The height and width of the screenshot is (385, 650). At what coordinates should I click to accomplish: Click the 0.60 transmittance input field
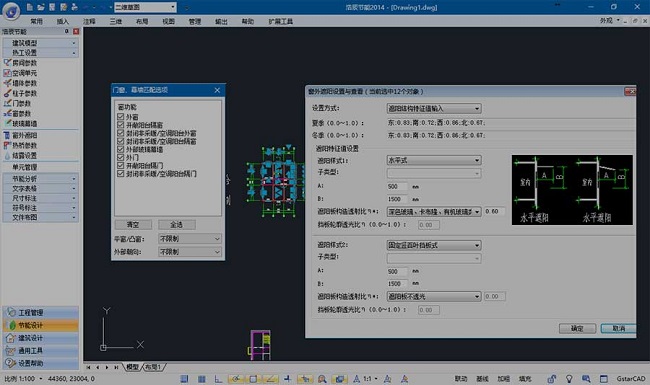click(494, 211)
